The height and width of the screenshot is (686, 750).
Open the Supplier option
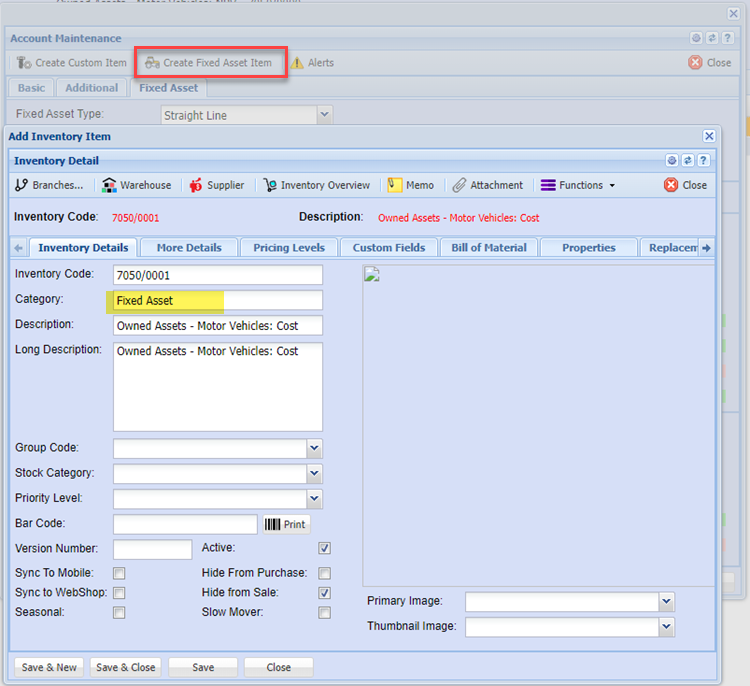point(217,185)
